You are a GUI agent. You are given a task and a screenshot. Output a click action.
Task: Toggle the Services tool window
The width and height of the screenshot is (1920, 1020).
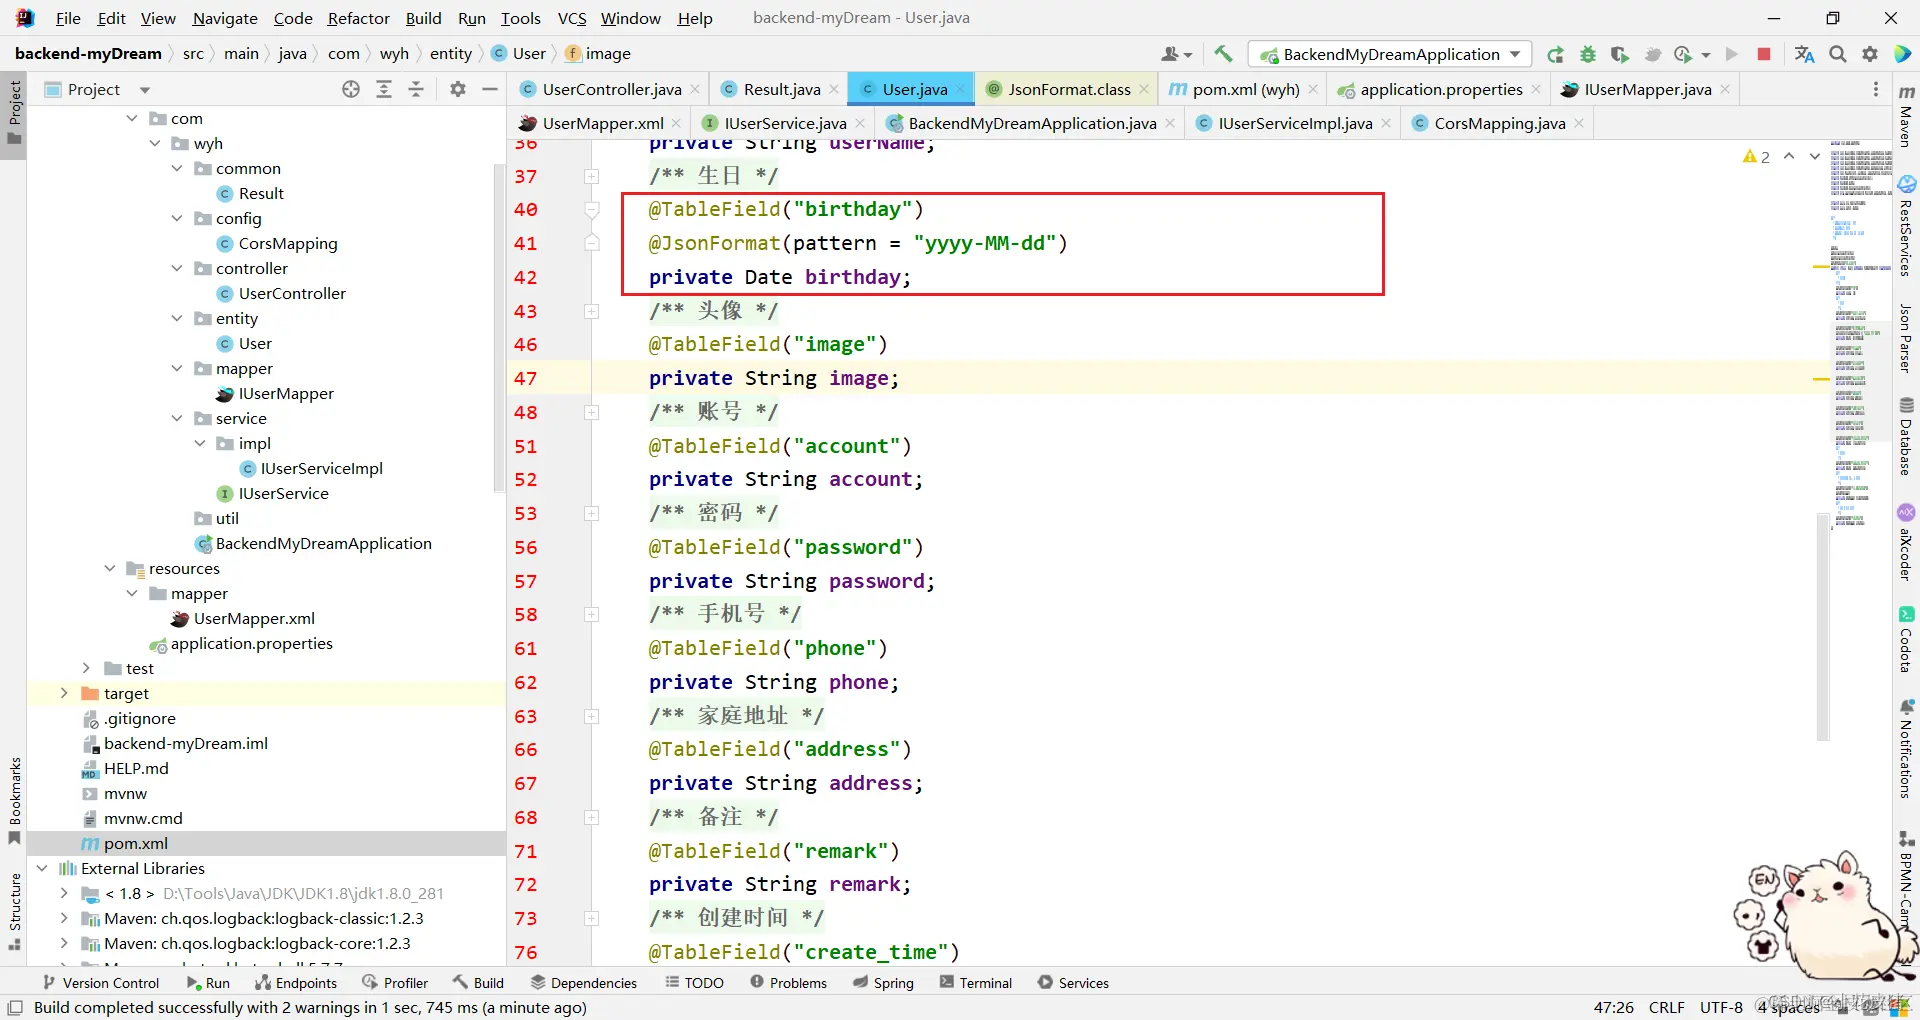point(1073,983)
